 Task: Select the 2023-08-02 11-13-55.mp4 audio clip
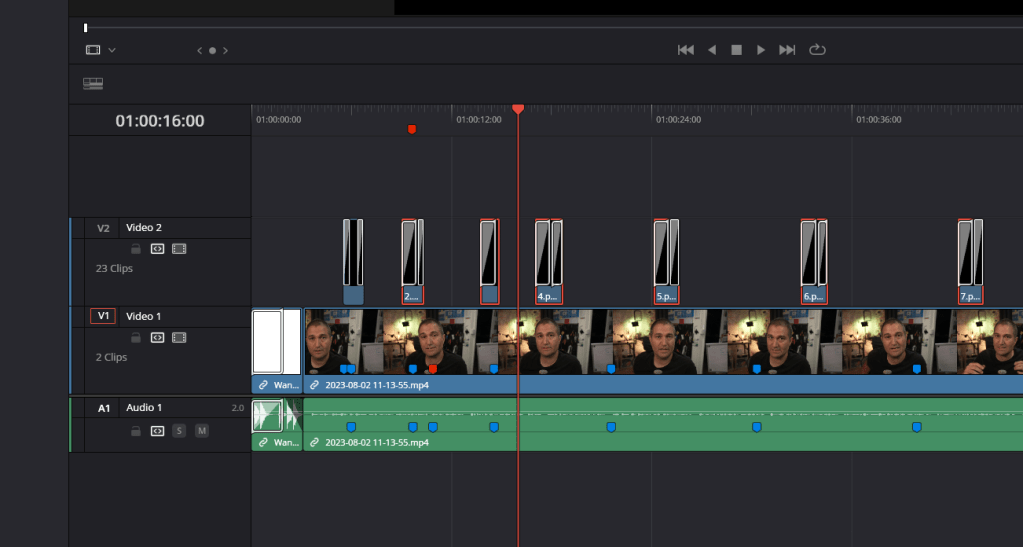tap(663, 424)
